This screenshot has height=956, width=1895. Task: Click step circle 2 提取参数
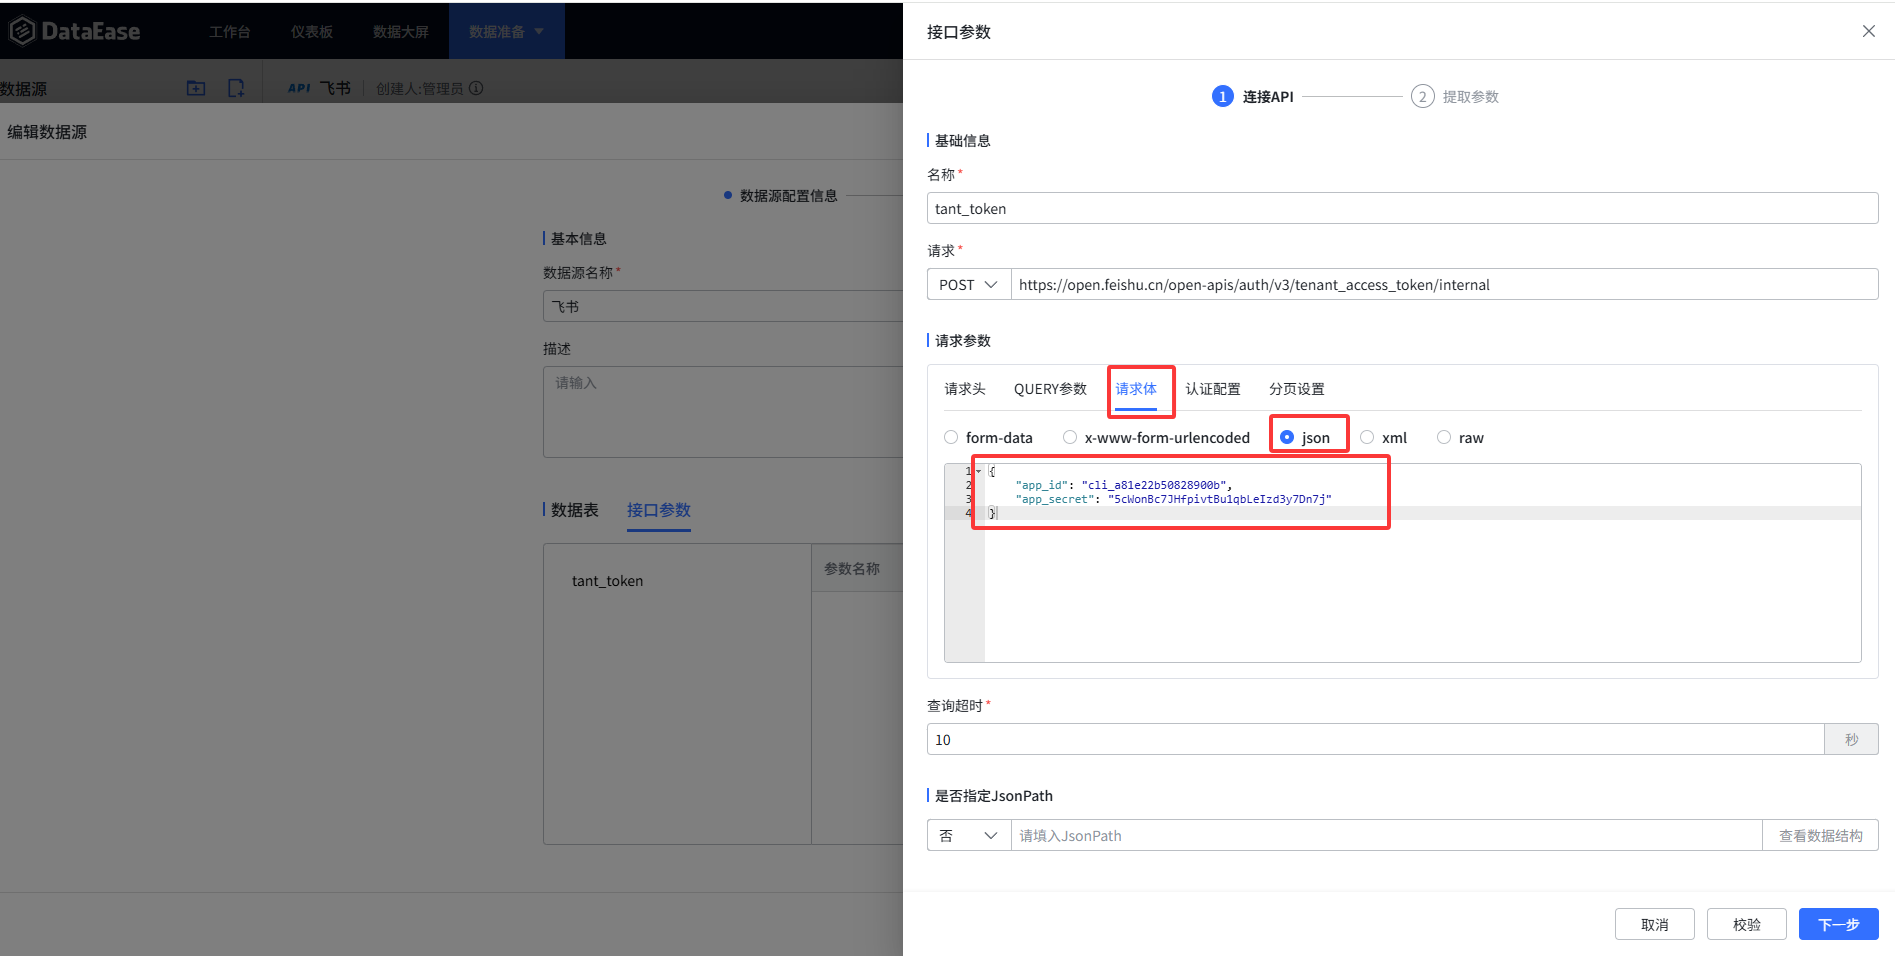click(1423, 96)
